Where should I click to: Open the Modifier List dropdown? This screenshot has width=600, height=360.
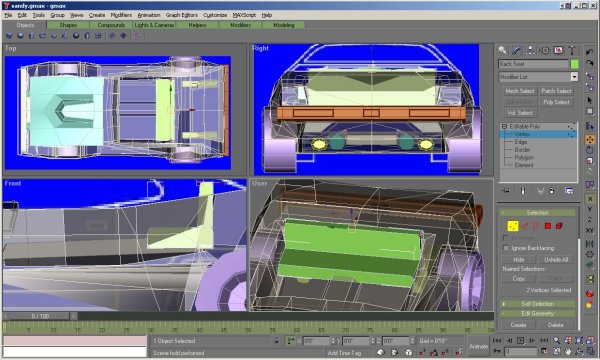538,77
